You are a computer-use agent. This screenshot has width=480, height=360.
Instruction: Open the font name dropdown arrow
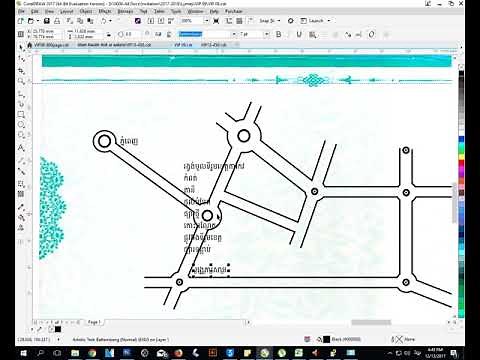point(234,34)
